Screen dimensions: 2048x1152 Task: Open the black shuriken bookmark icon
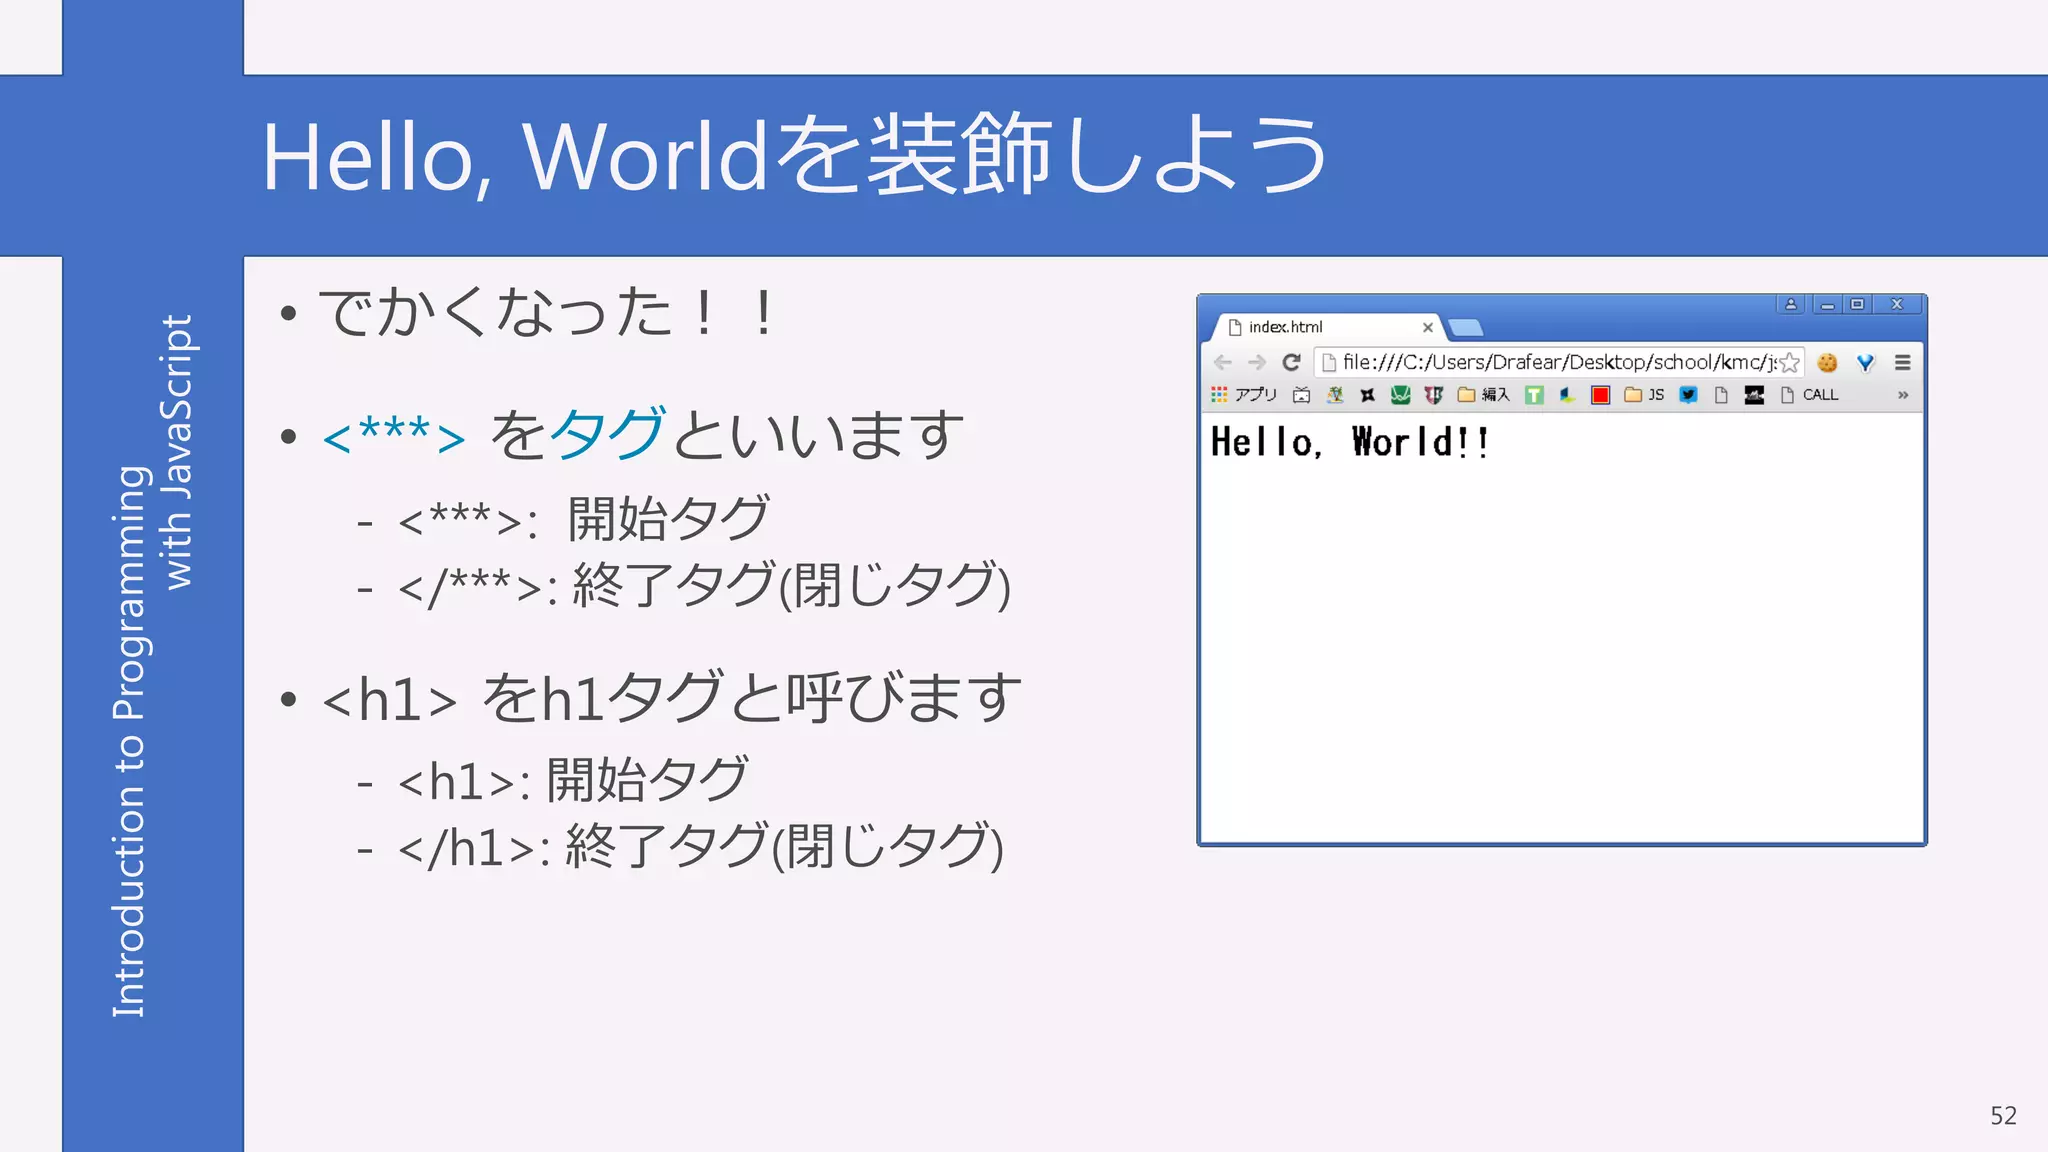pos(1367,395)
